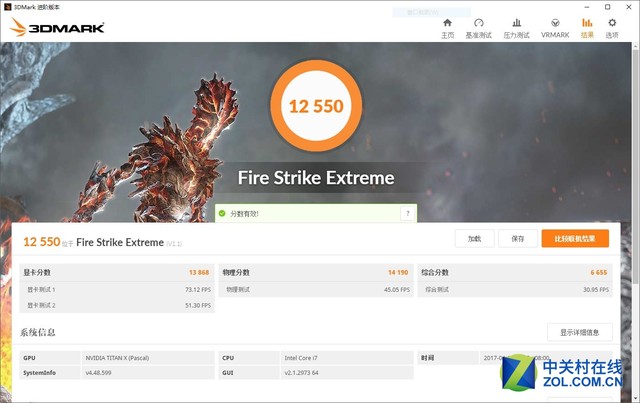Click the Intel Core i7 value
This screenshot has width=640, height=403.
pyautogui.click(x=301, y=358)
